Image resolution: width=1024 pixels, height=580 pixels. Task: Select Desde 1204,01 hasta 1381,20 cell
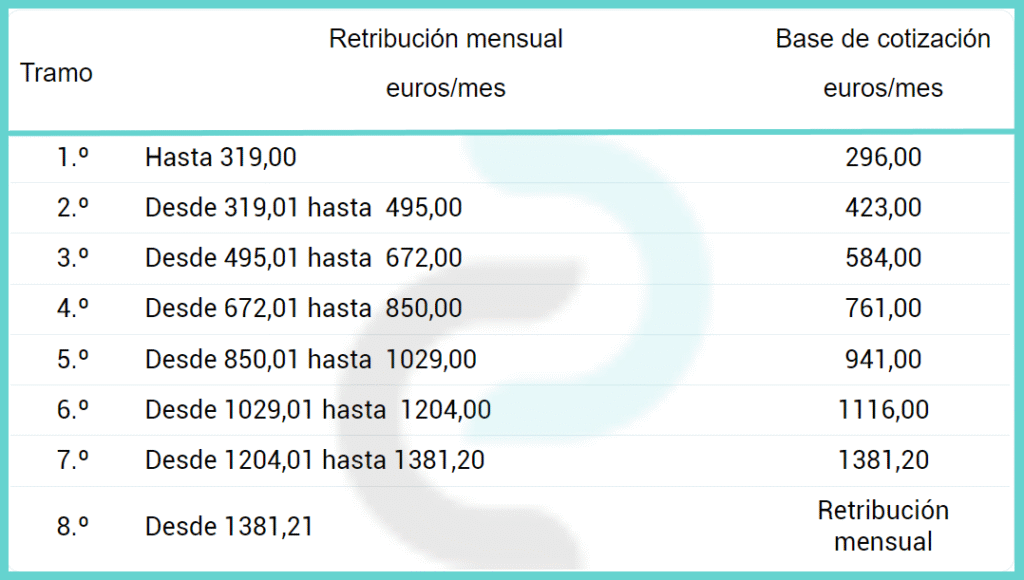pyautogui.click(x=315, y=460)
